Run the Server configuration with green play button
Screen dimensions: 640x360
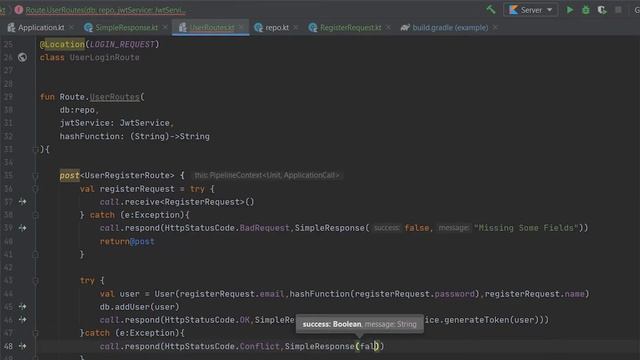coord(570,10)
